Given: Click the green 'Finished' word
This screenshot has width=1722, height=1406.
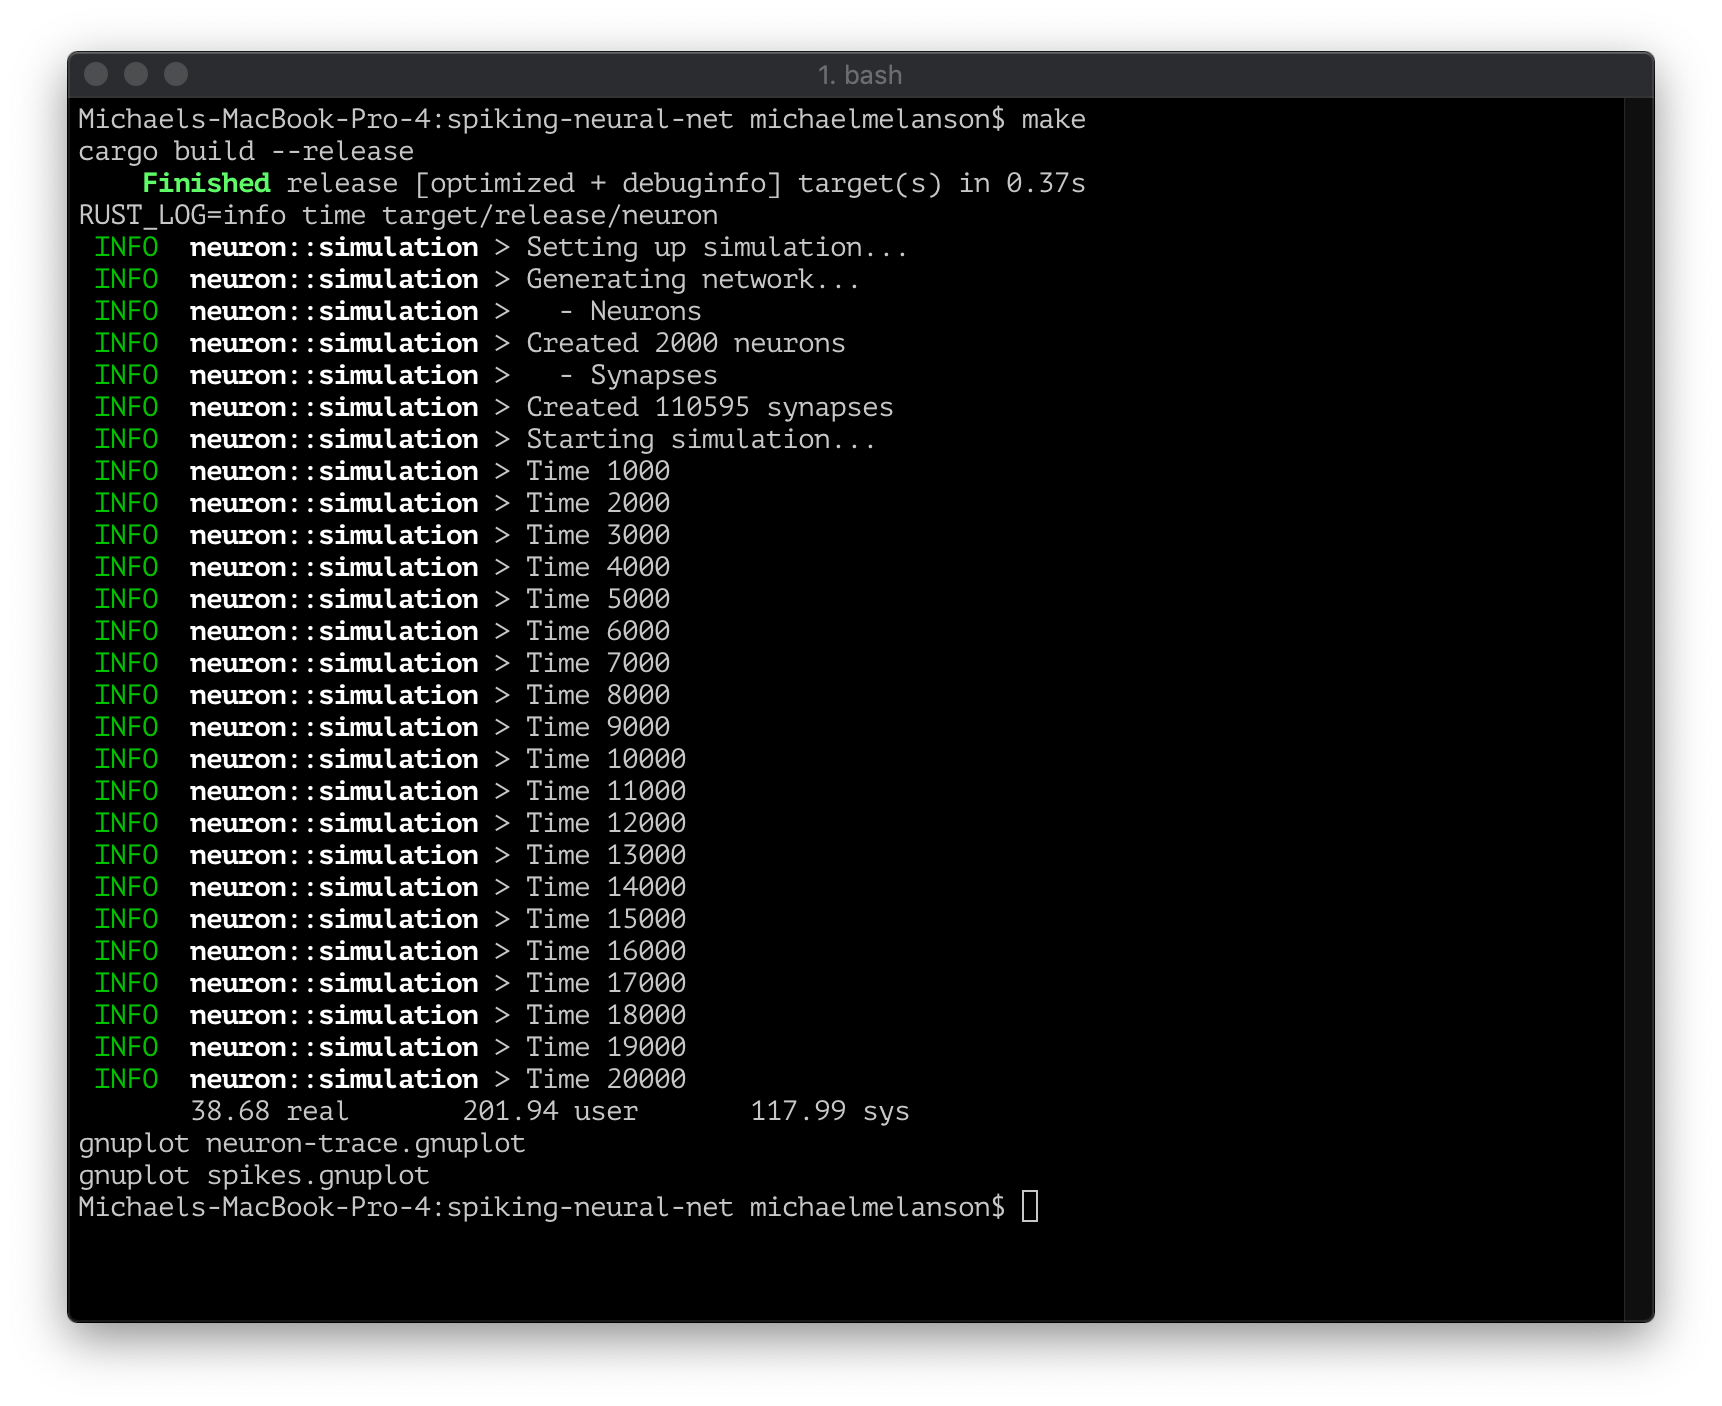Looking at the screenshot, I should tap(206, 183).
